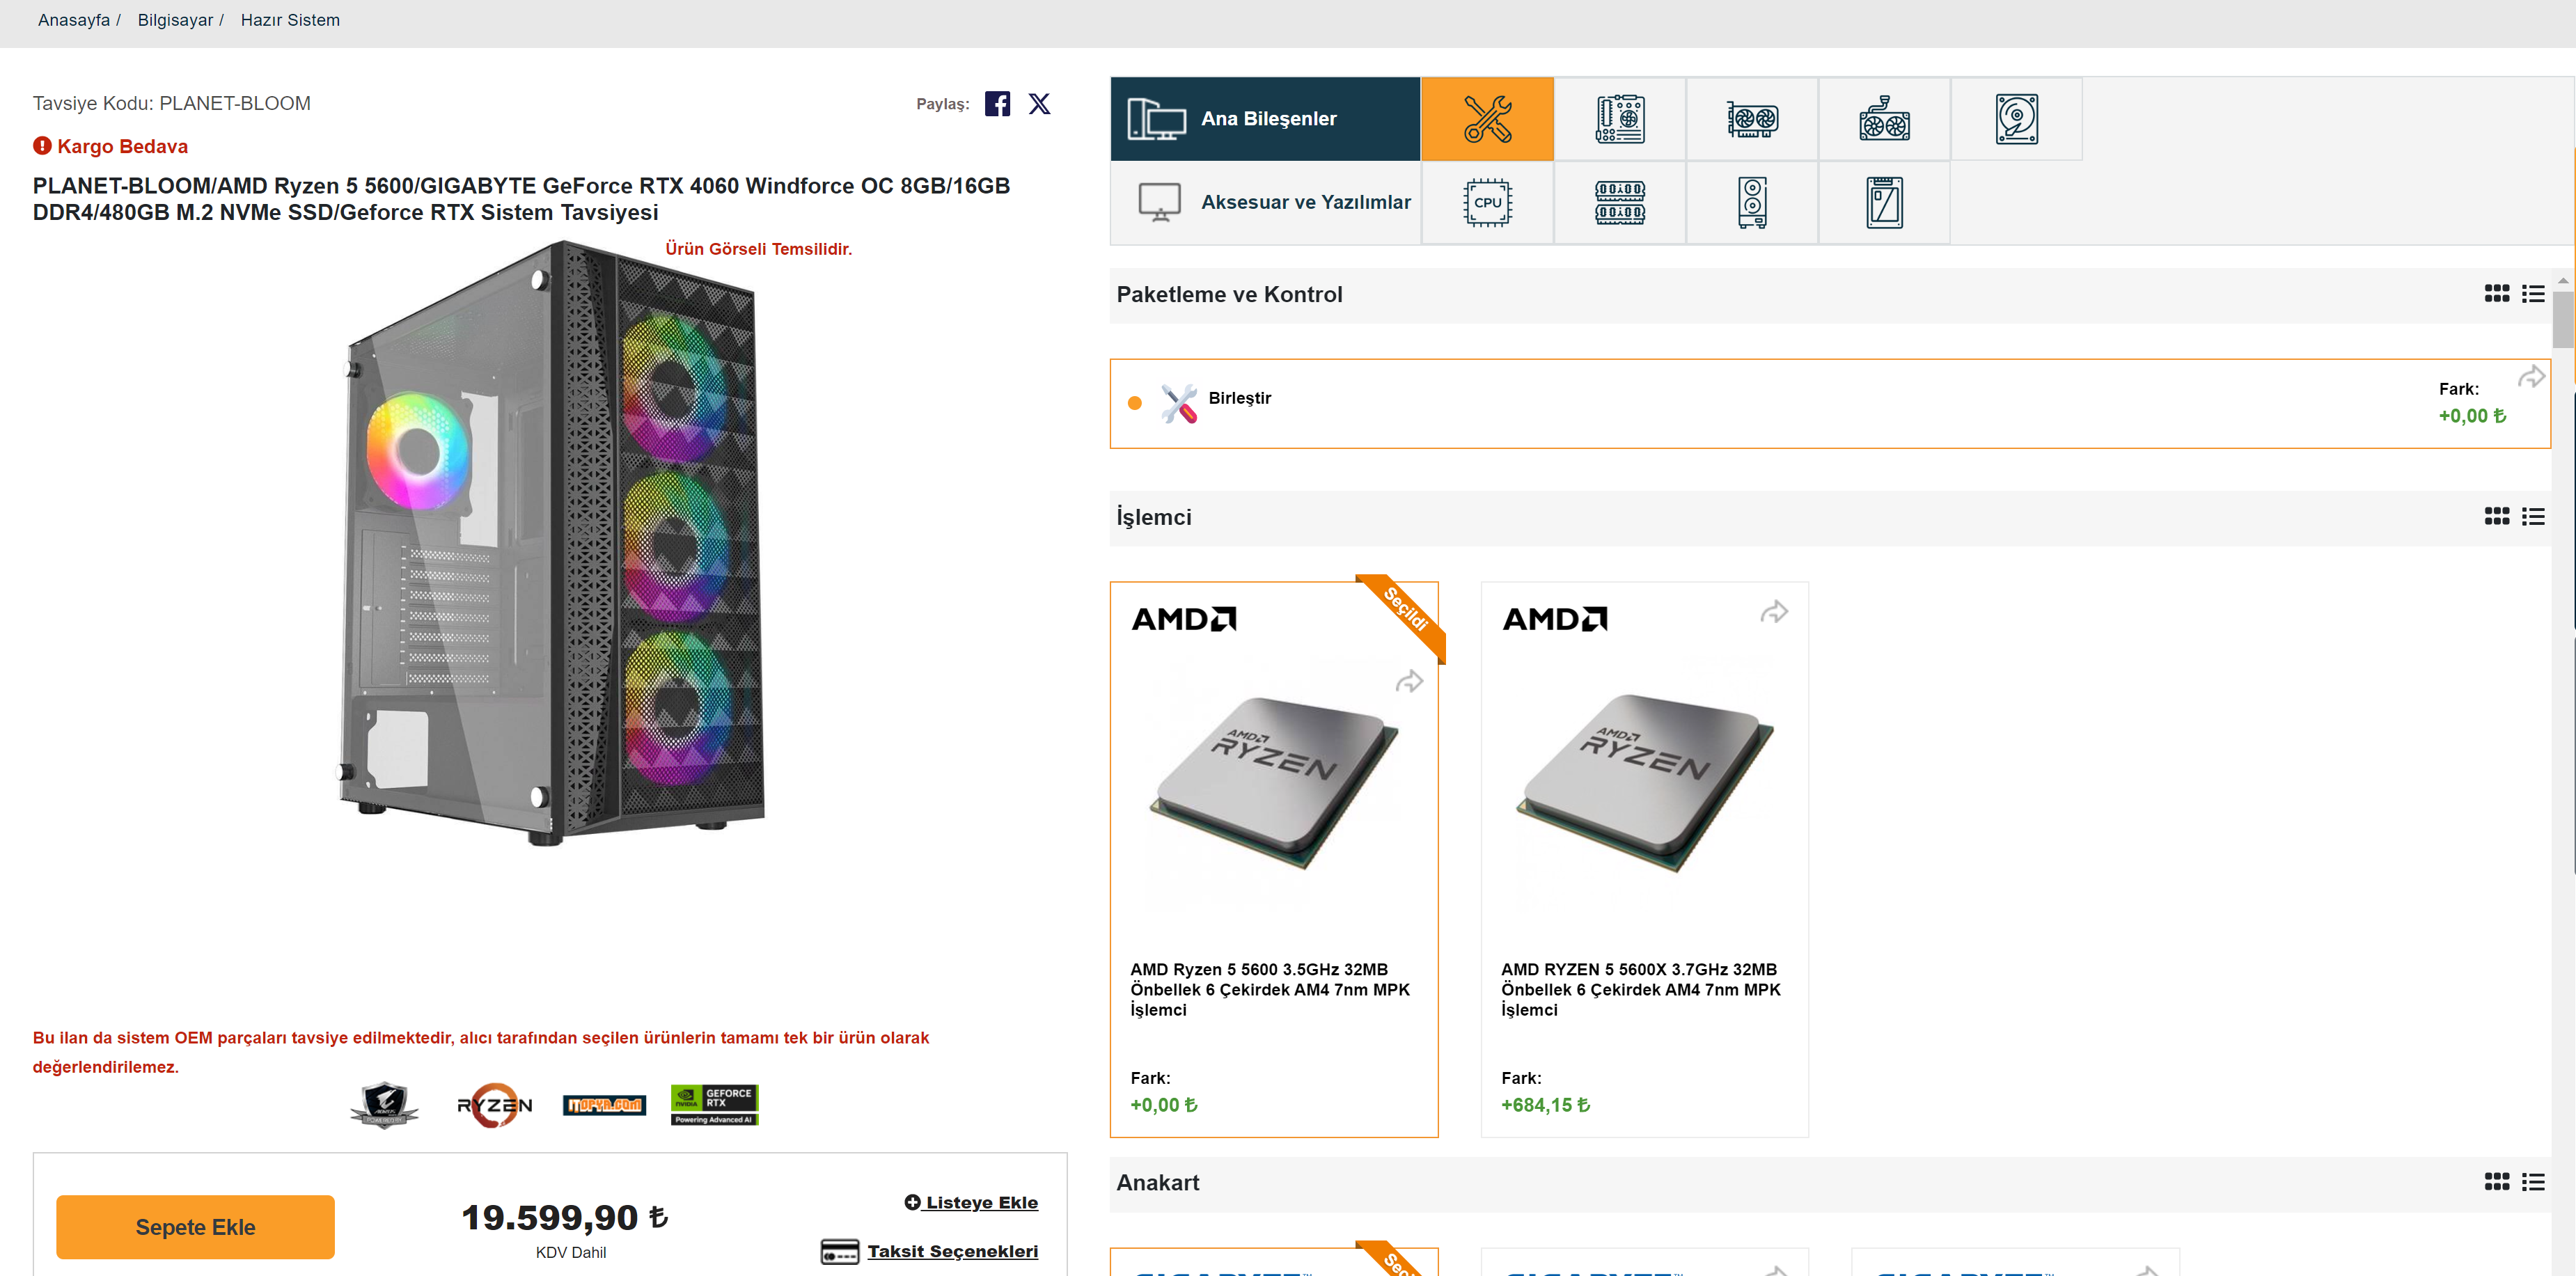Choose the AMD Ryzen 5 5600X processor card
Screen dimensions: 2576x1276
[x=1643, y=860]
